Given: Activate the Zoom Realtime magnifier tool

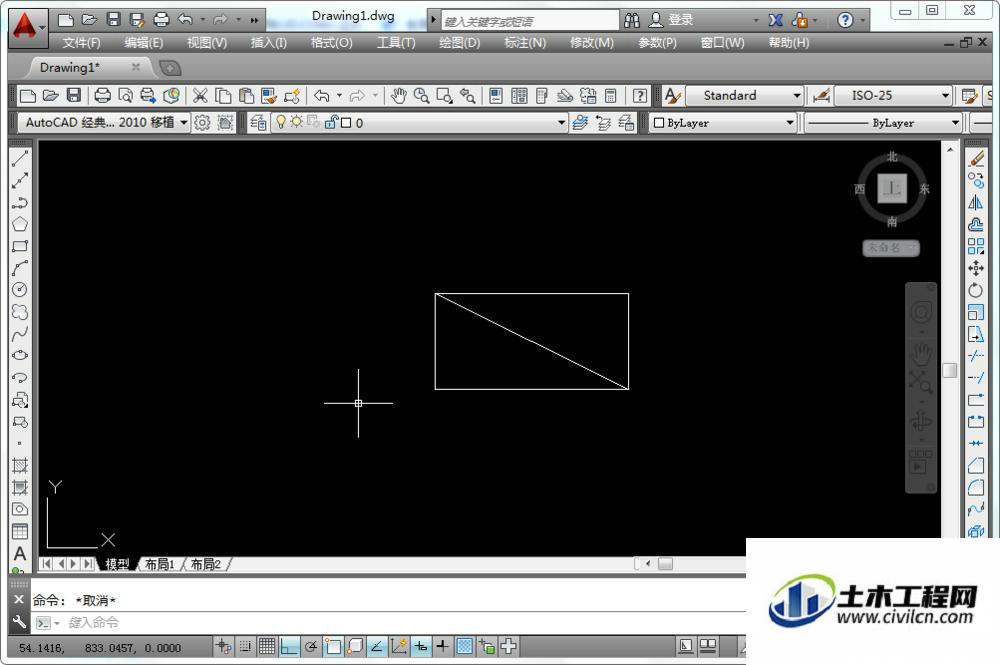Looking at the screenshot, I should (x=421, y=96).
